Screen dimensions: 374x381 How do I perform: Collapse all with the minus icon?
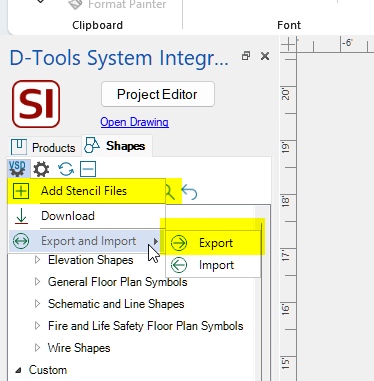pyautogui.click(x=88, y=169)
